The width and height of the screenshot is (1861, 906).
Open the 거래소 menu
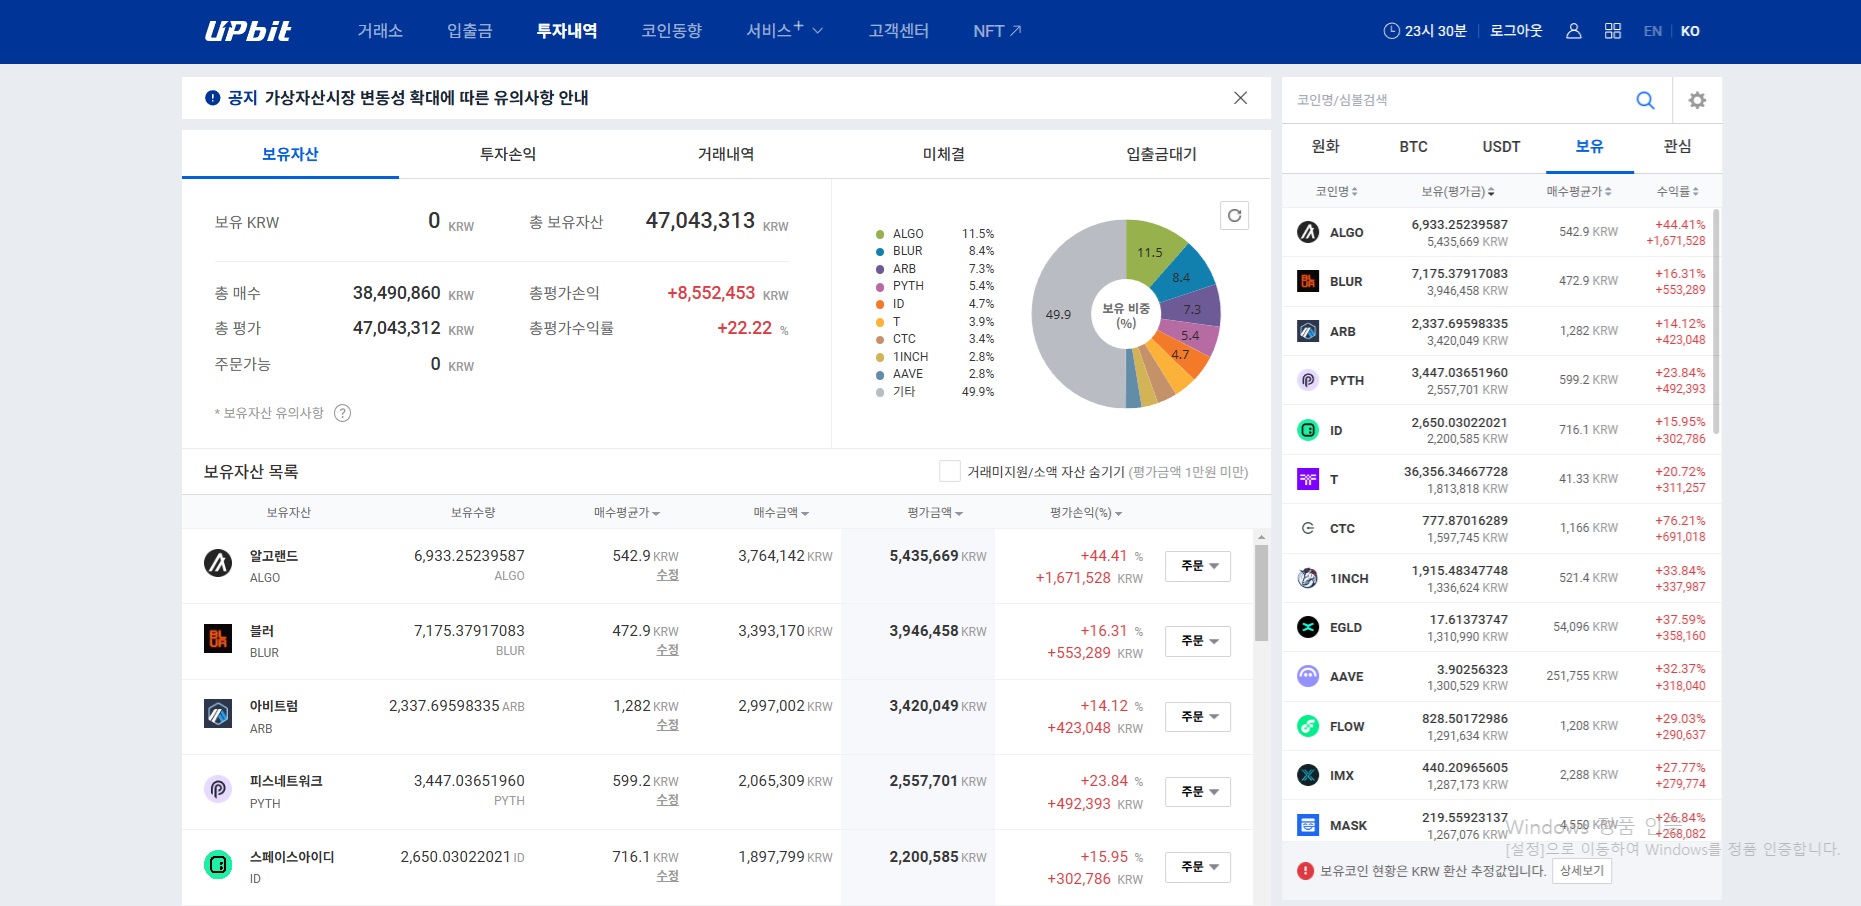pos(380,31)
